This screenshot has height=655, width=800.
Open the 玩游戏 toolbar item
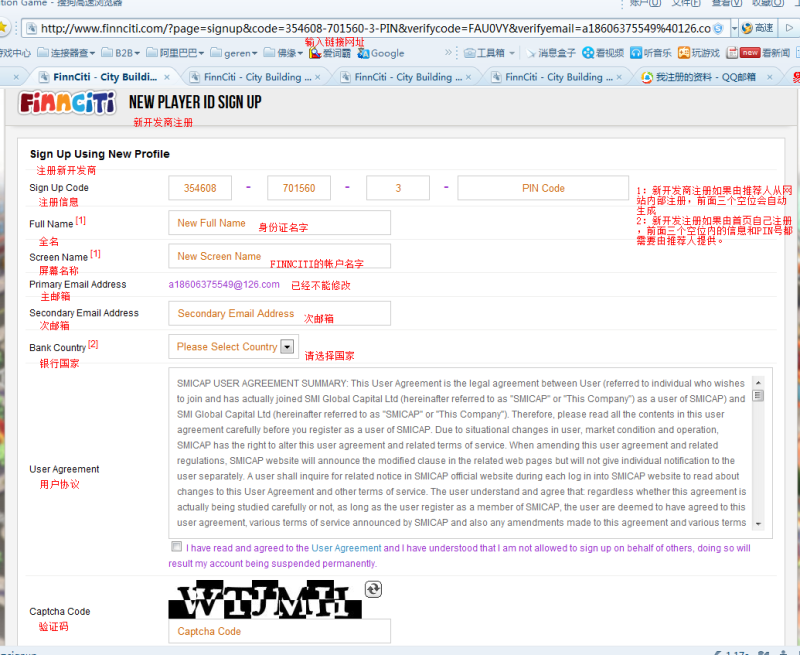tap(698, 53)
